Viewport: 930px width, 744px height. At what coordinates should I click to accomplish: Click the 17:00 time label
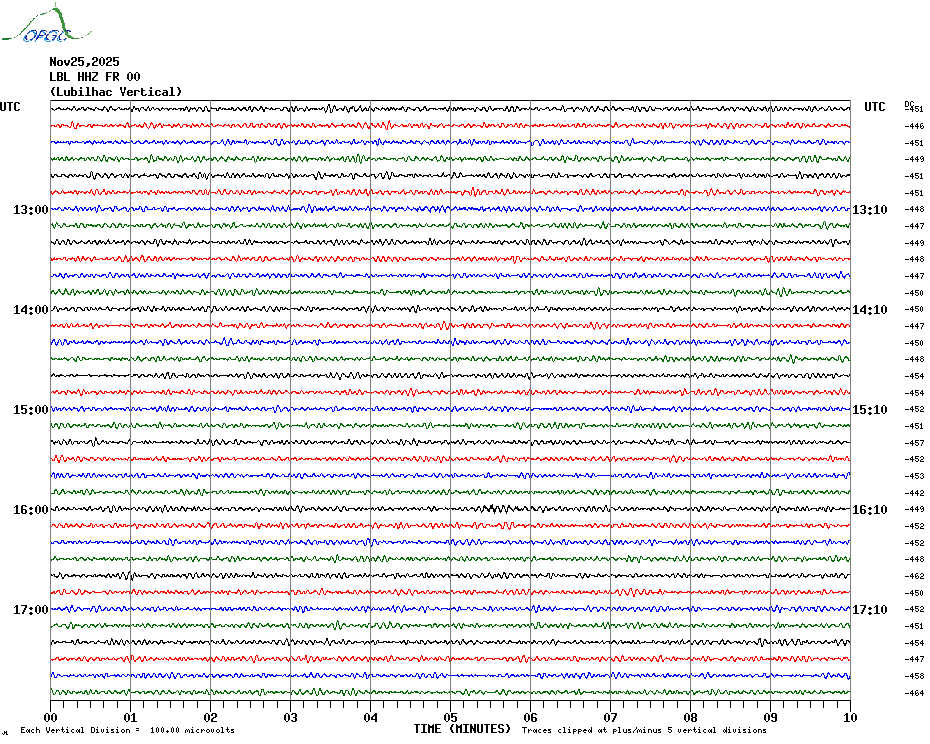(31, 609)
